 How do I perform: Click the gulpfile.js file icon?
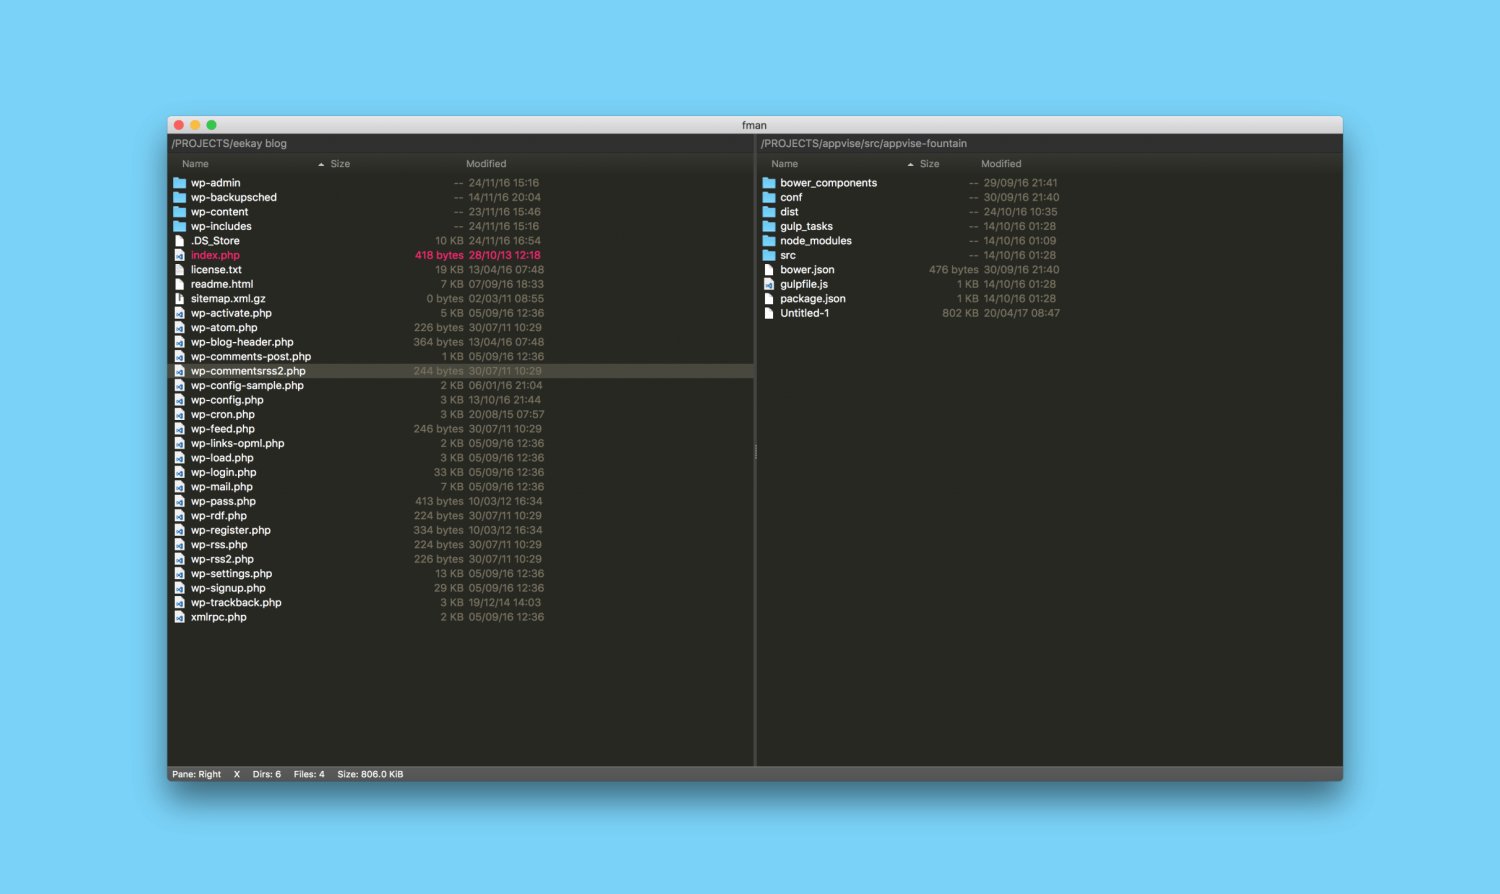pyautogui.click(x=769, y=284)
